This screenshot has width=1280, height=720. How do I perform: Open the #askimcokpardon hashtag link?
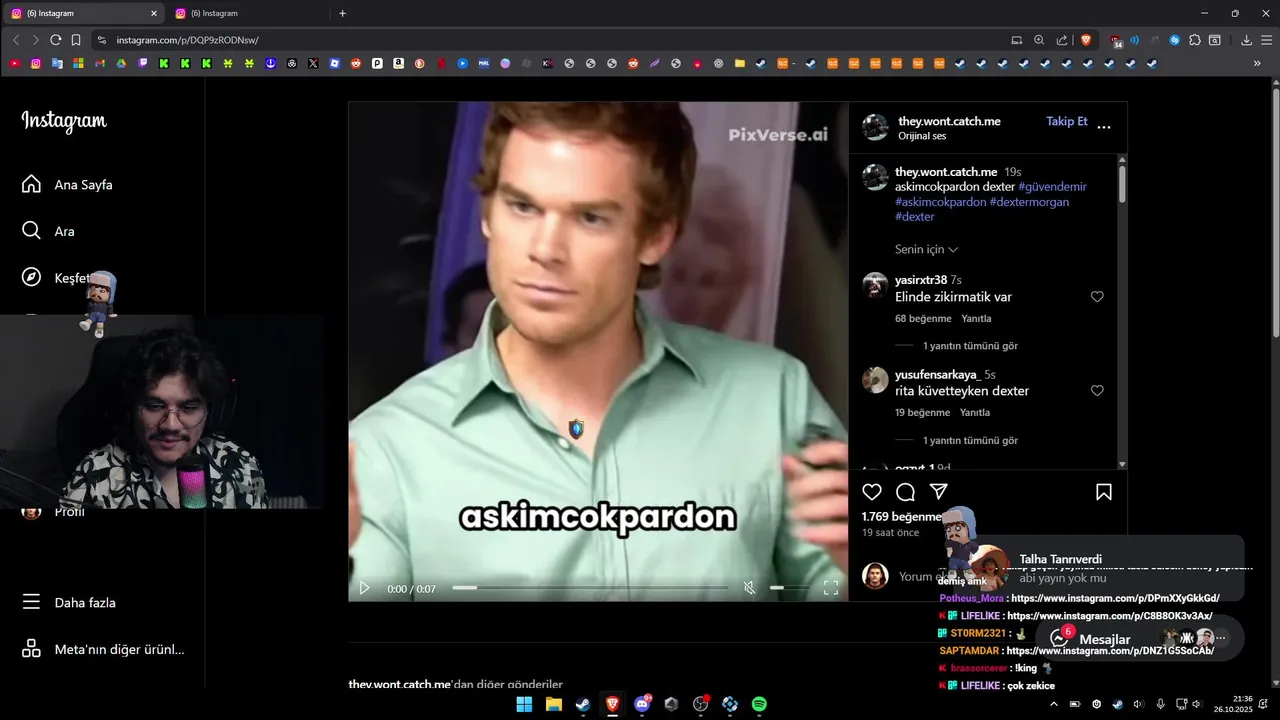click(940, 202)
